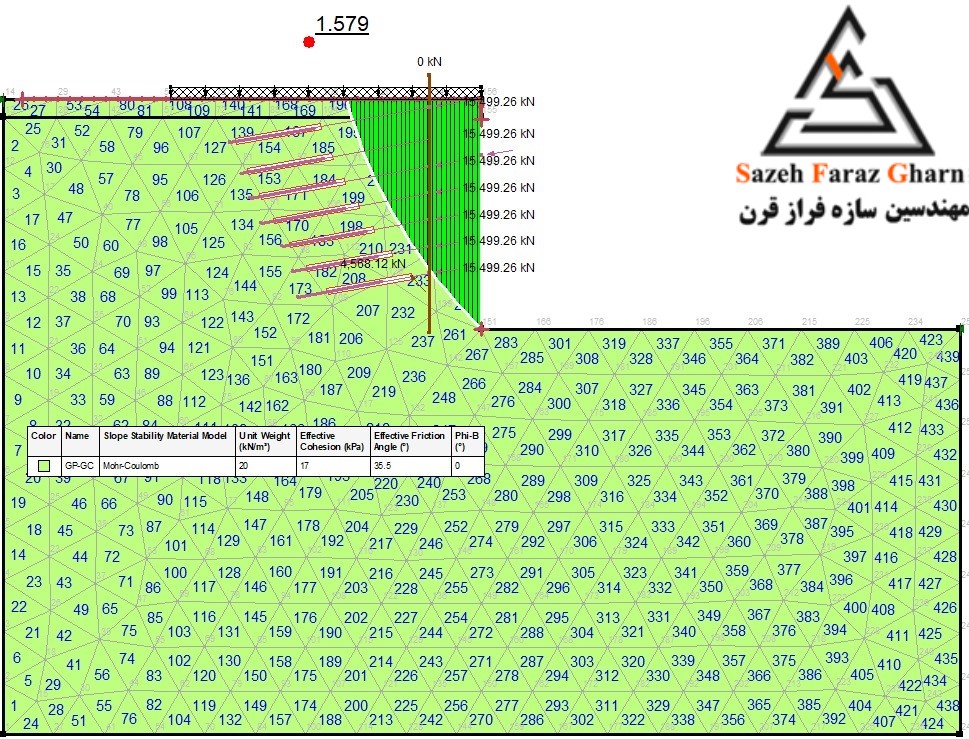Select mesh element number 51

point(78,720)
